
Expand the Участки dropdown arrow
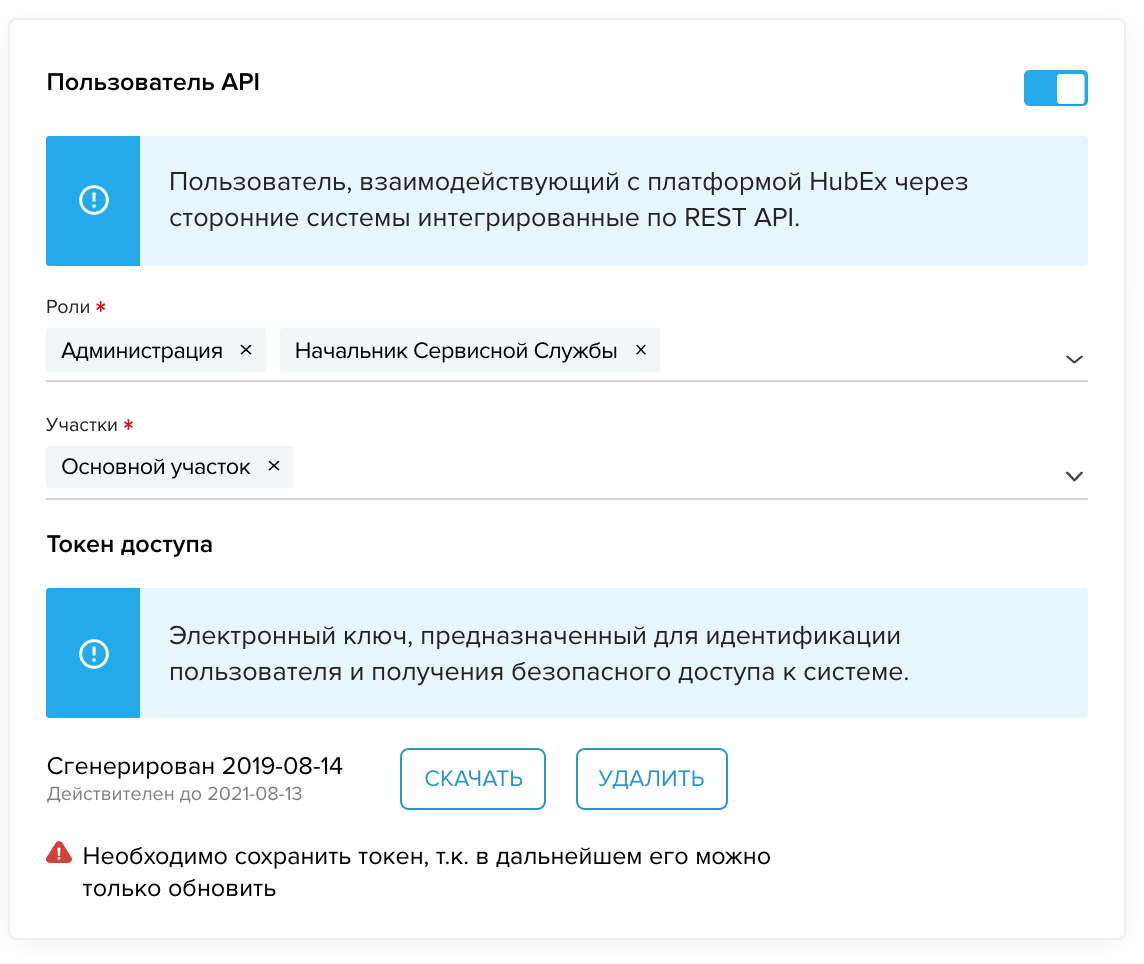[1073, 477]
